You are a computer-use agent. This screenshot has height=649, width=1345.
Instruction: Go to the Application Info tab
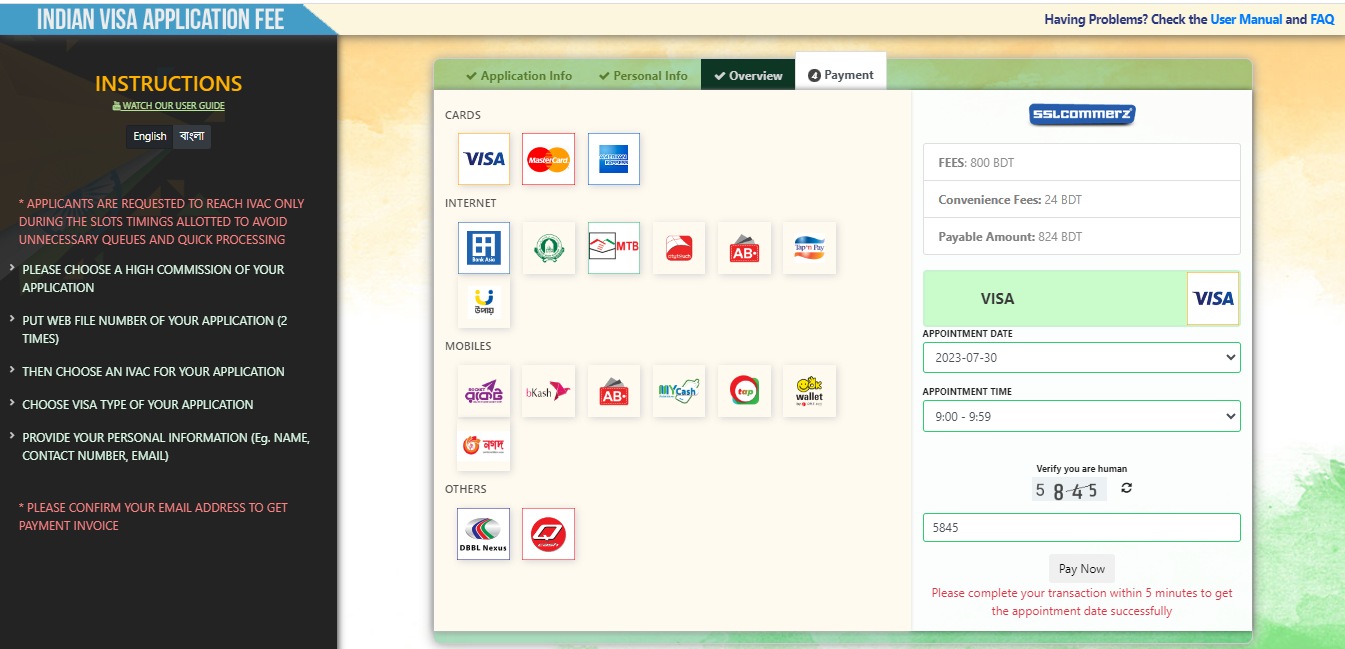519,76
